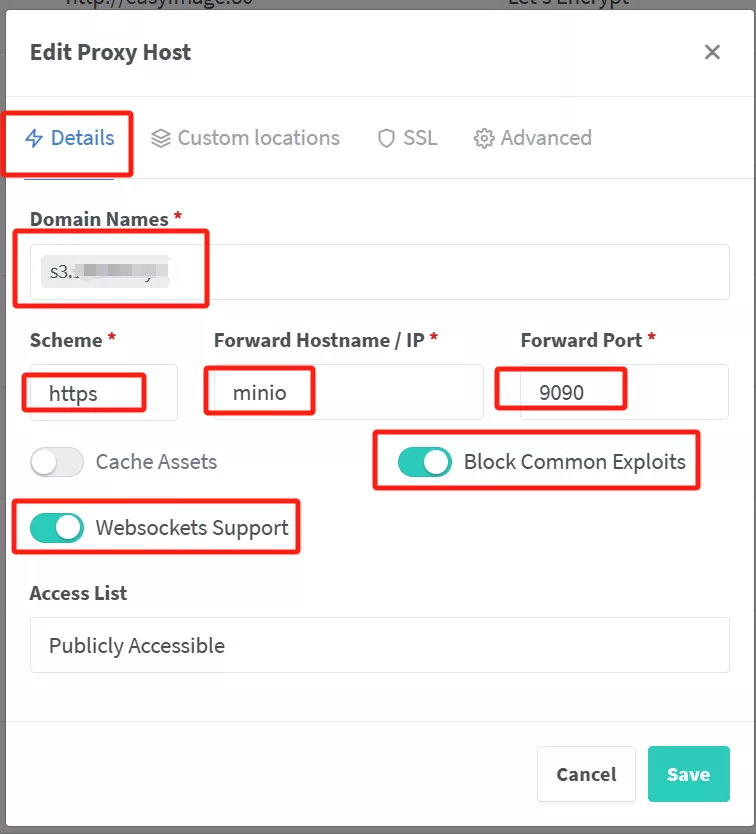Viewport: 756px width, 834px height.
Task: Click the shield icon beside SSL
Action: [x=386, y=138]
